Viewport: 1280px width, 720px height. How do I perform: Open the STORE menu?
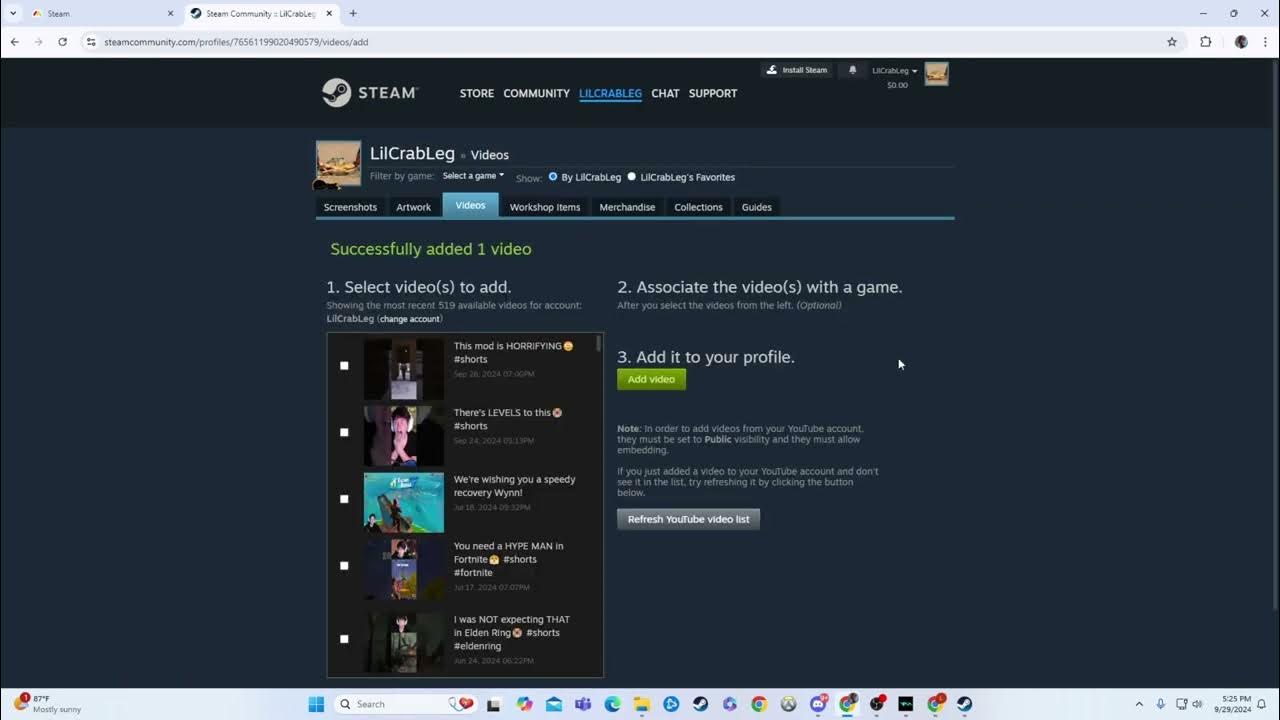coord(477,93)
